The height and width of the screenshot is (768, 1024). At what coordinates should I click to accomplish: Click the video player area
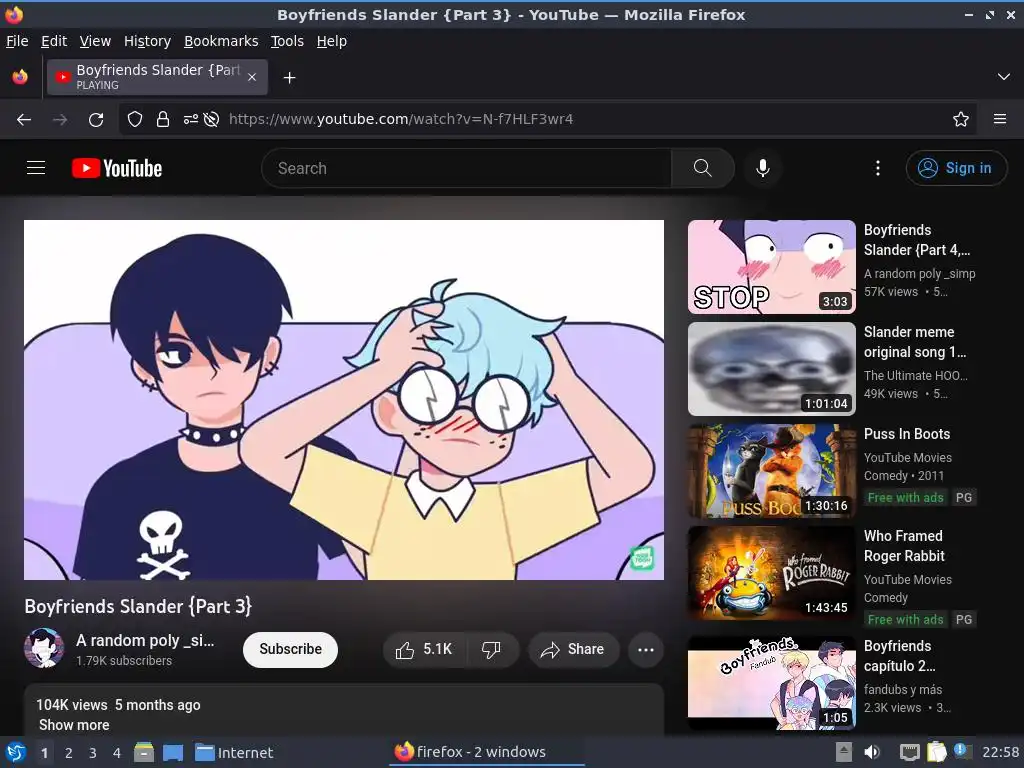click(x=344, y=400)
